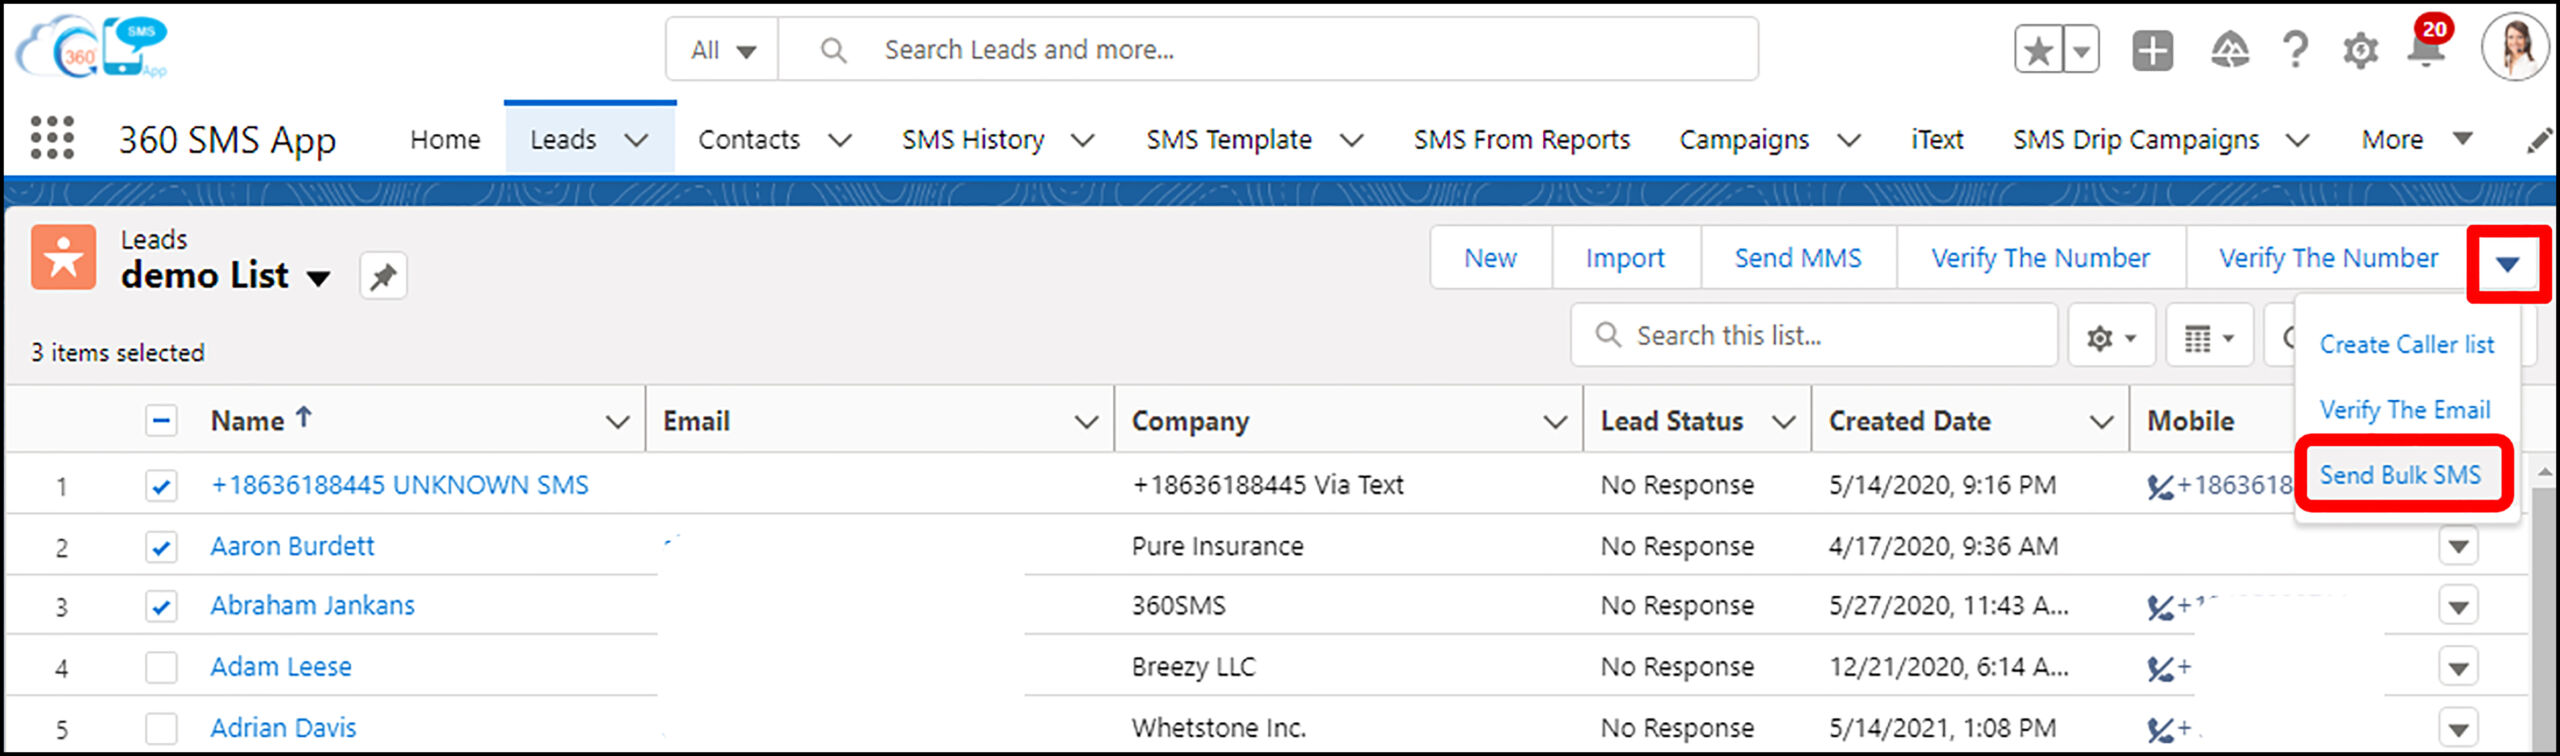Open the favorites list dropdown arrow
This screenshot has height=756, width=2560.
(2081, 50)
